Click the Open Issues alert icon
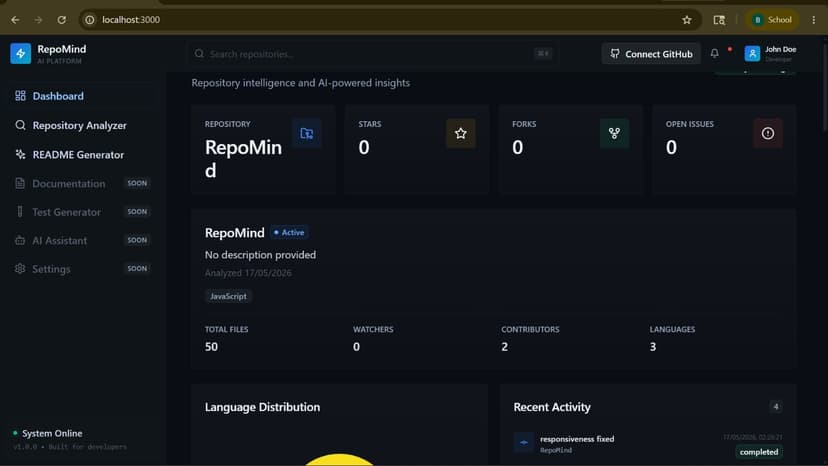 pyautogui.click(x=768, y=134)
